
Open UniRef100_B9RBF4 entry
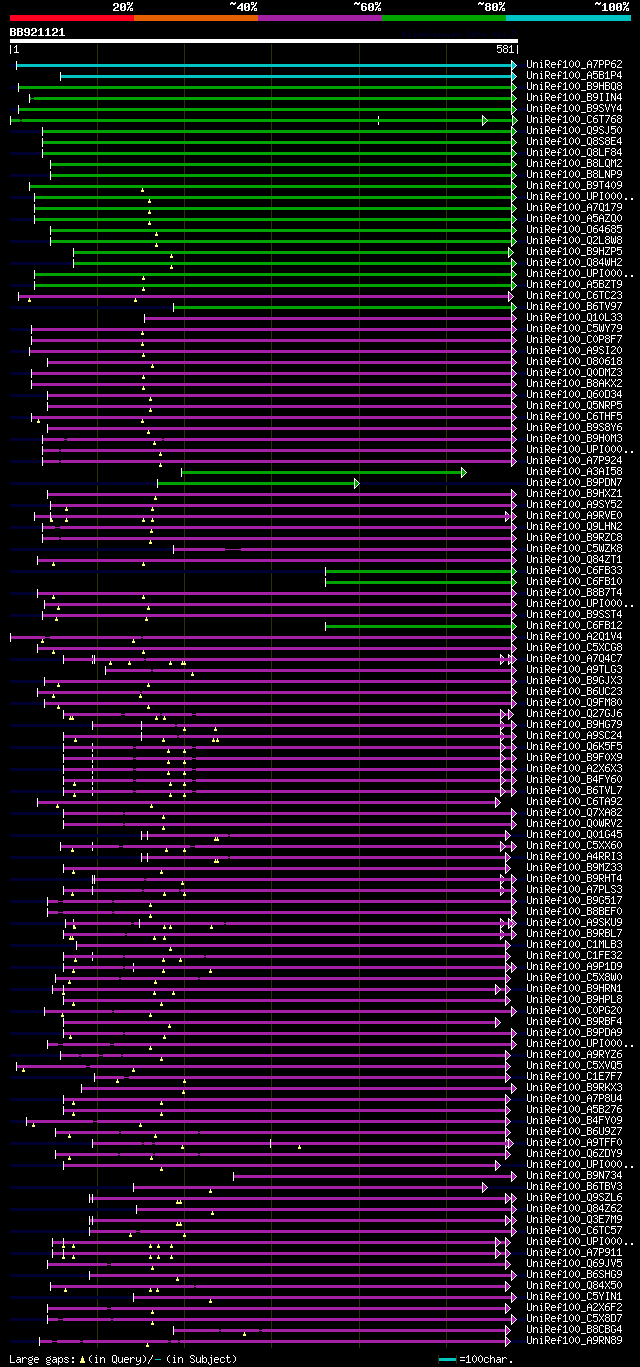(x=573, y=1022)
